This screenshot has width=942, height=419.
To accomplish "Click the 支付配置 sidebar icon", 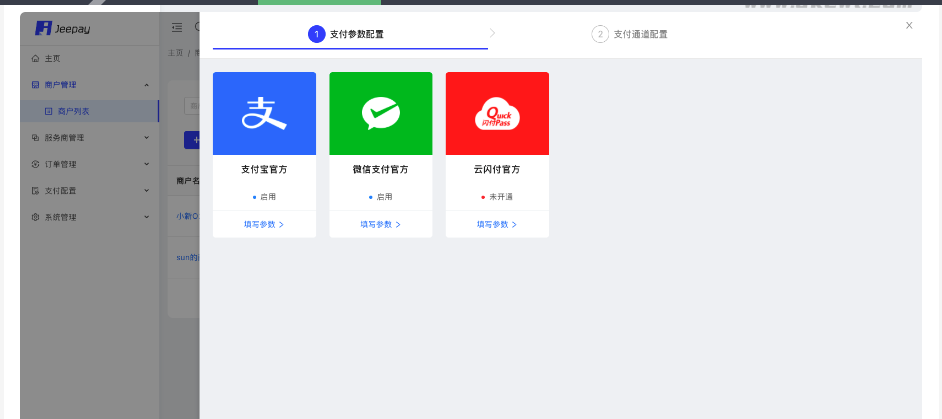I will click(x=35, y=191).
